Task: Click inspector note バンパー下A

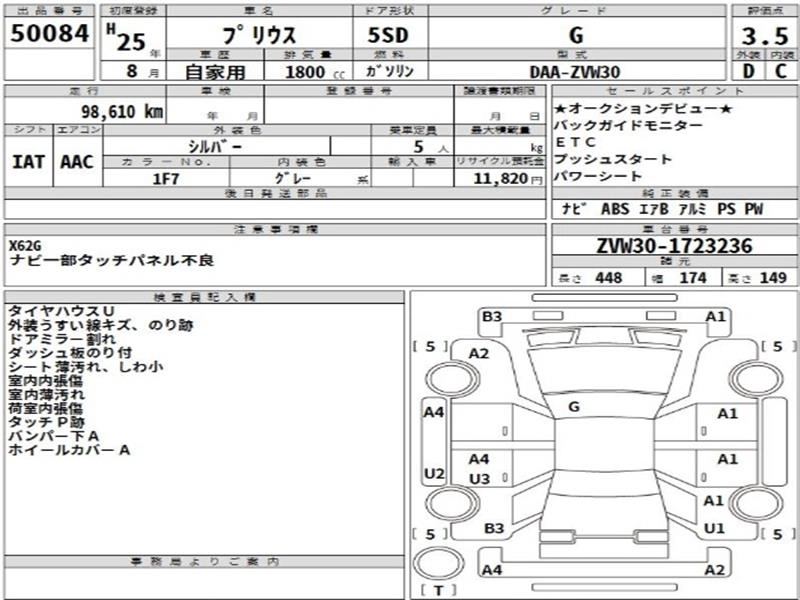Action: [x=54, y=436]
